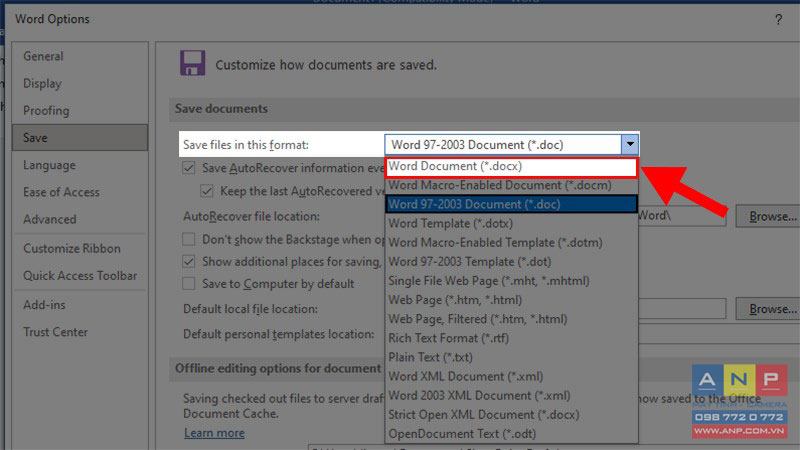Select Word 2003 XML Document (*.xml)
The image size is (800, 450).
click(x=512, y=395)
